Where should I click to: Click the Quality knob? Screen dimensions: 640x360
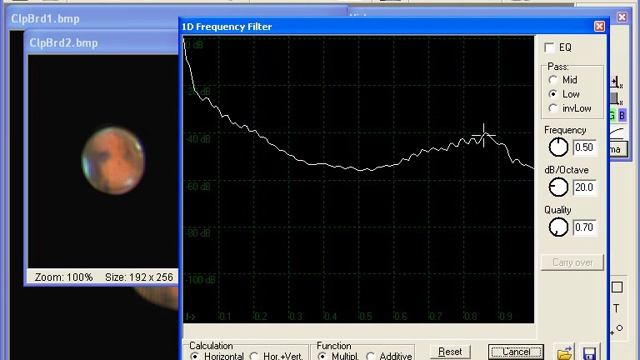coord(558,227)
